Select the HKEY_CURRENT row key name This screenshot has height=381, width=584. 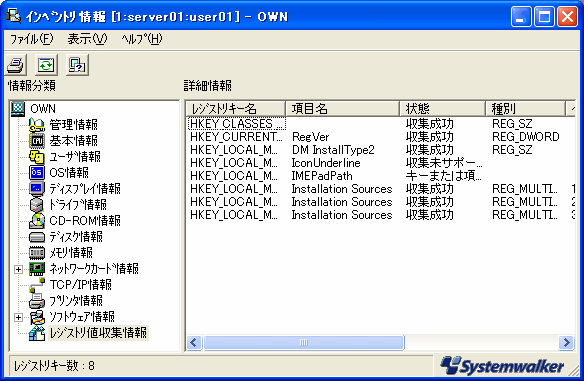236,137
